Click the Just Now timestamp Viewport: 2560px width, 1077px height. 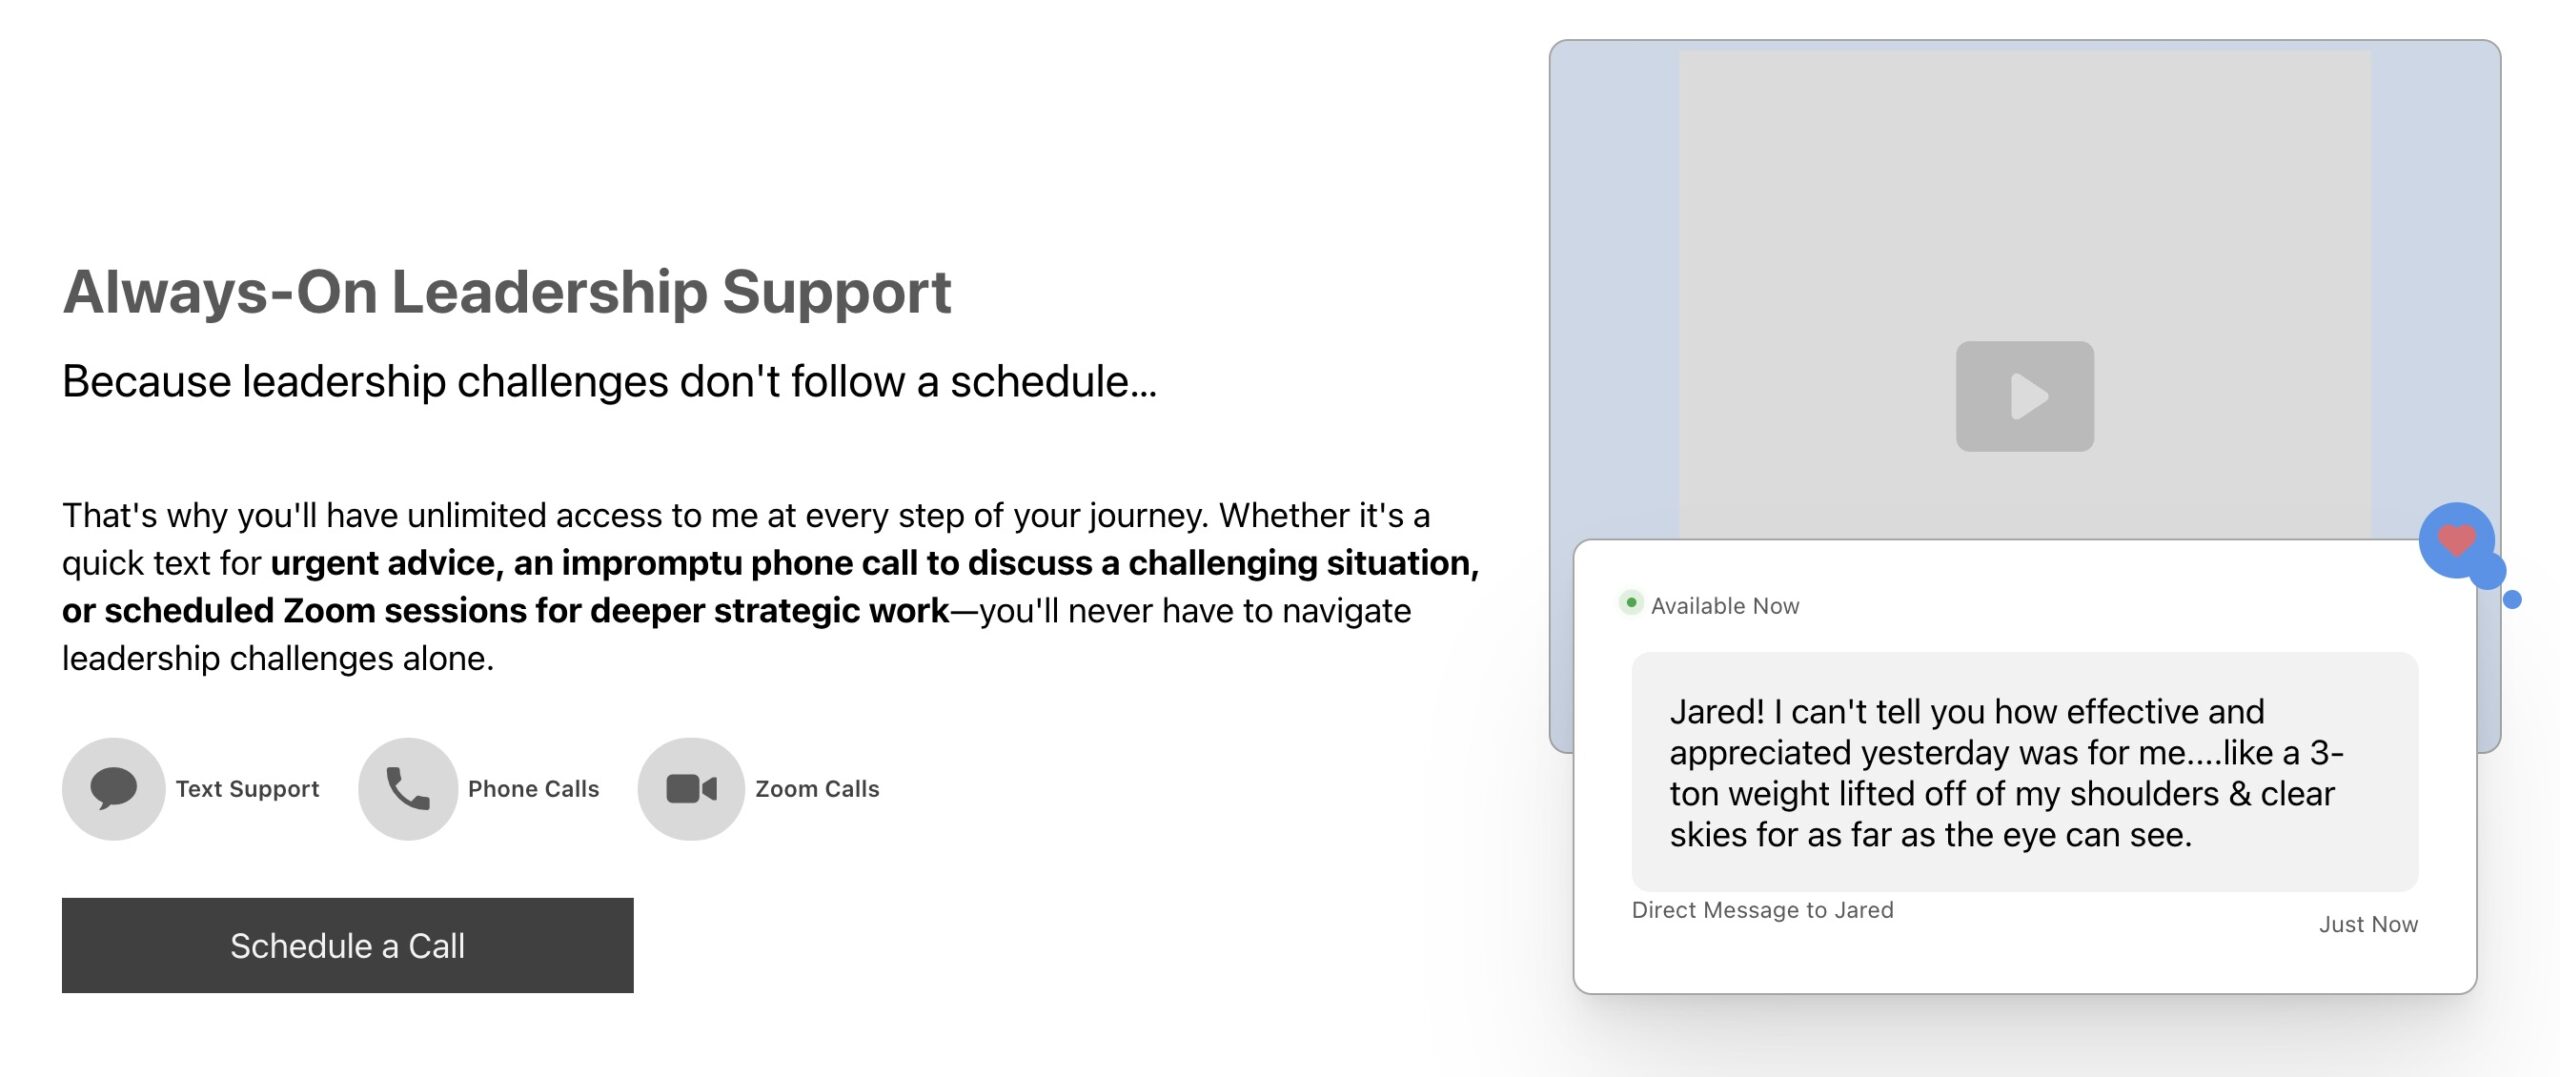[2367, 924]
